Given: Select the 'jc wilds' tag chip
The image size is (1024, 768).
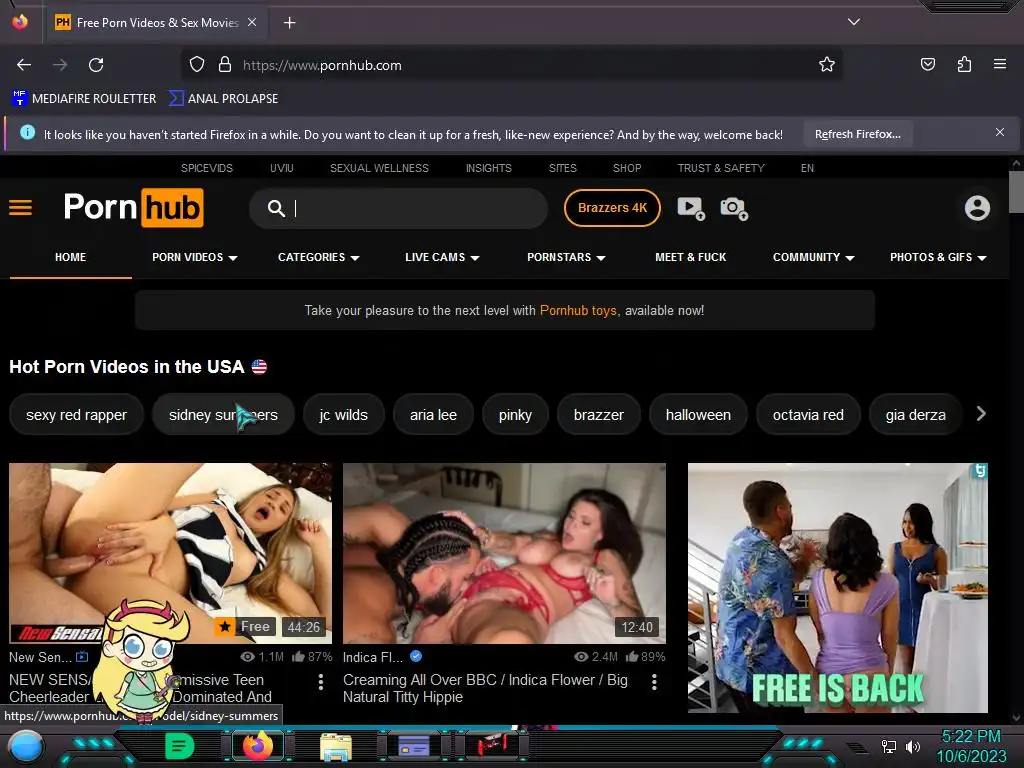Looking at the screenshot, I should coord(344,415).
